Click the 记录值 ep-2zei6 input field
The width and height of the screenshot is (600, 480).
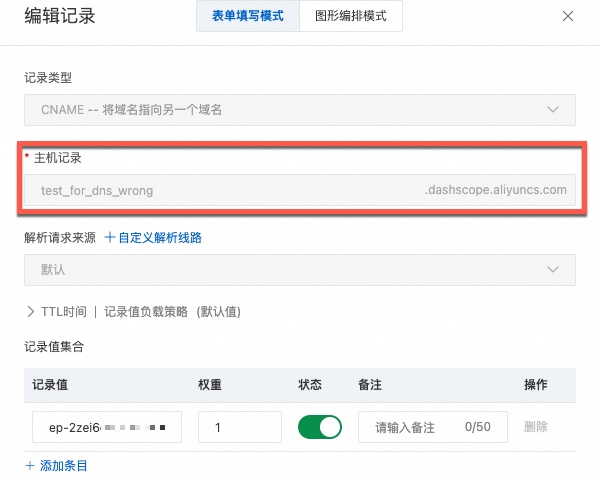(107, 427)
